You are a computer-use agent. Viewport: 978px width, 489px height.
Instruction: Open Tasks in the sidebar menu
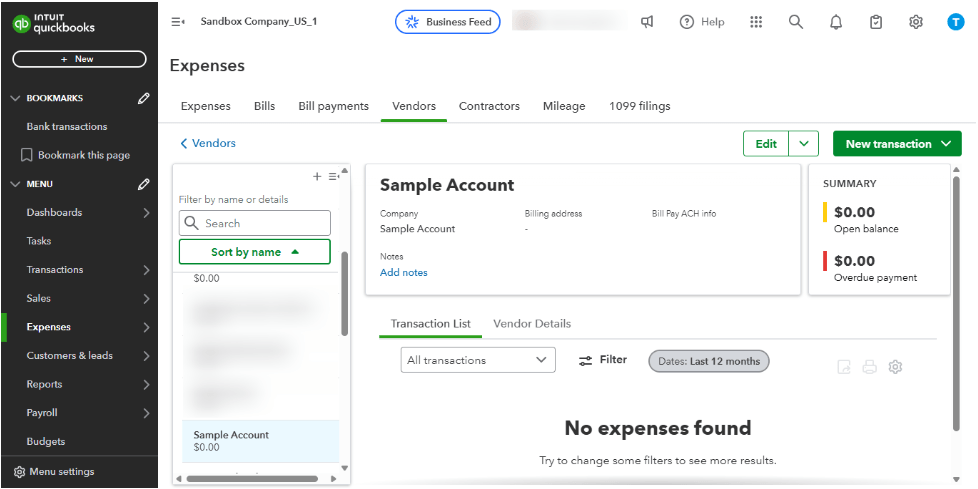pos(39,241)
